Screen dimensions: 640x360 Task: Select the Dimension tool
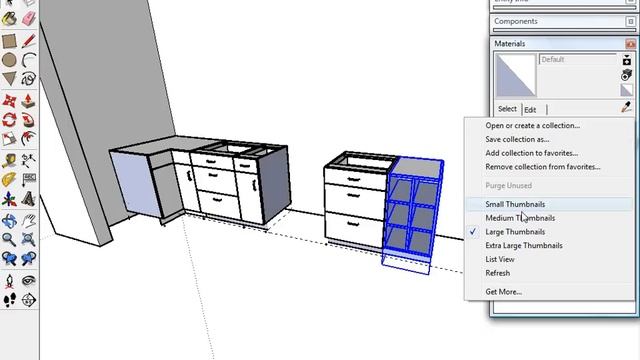click(28, 161)
